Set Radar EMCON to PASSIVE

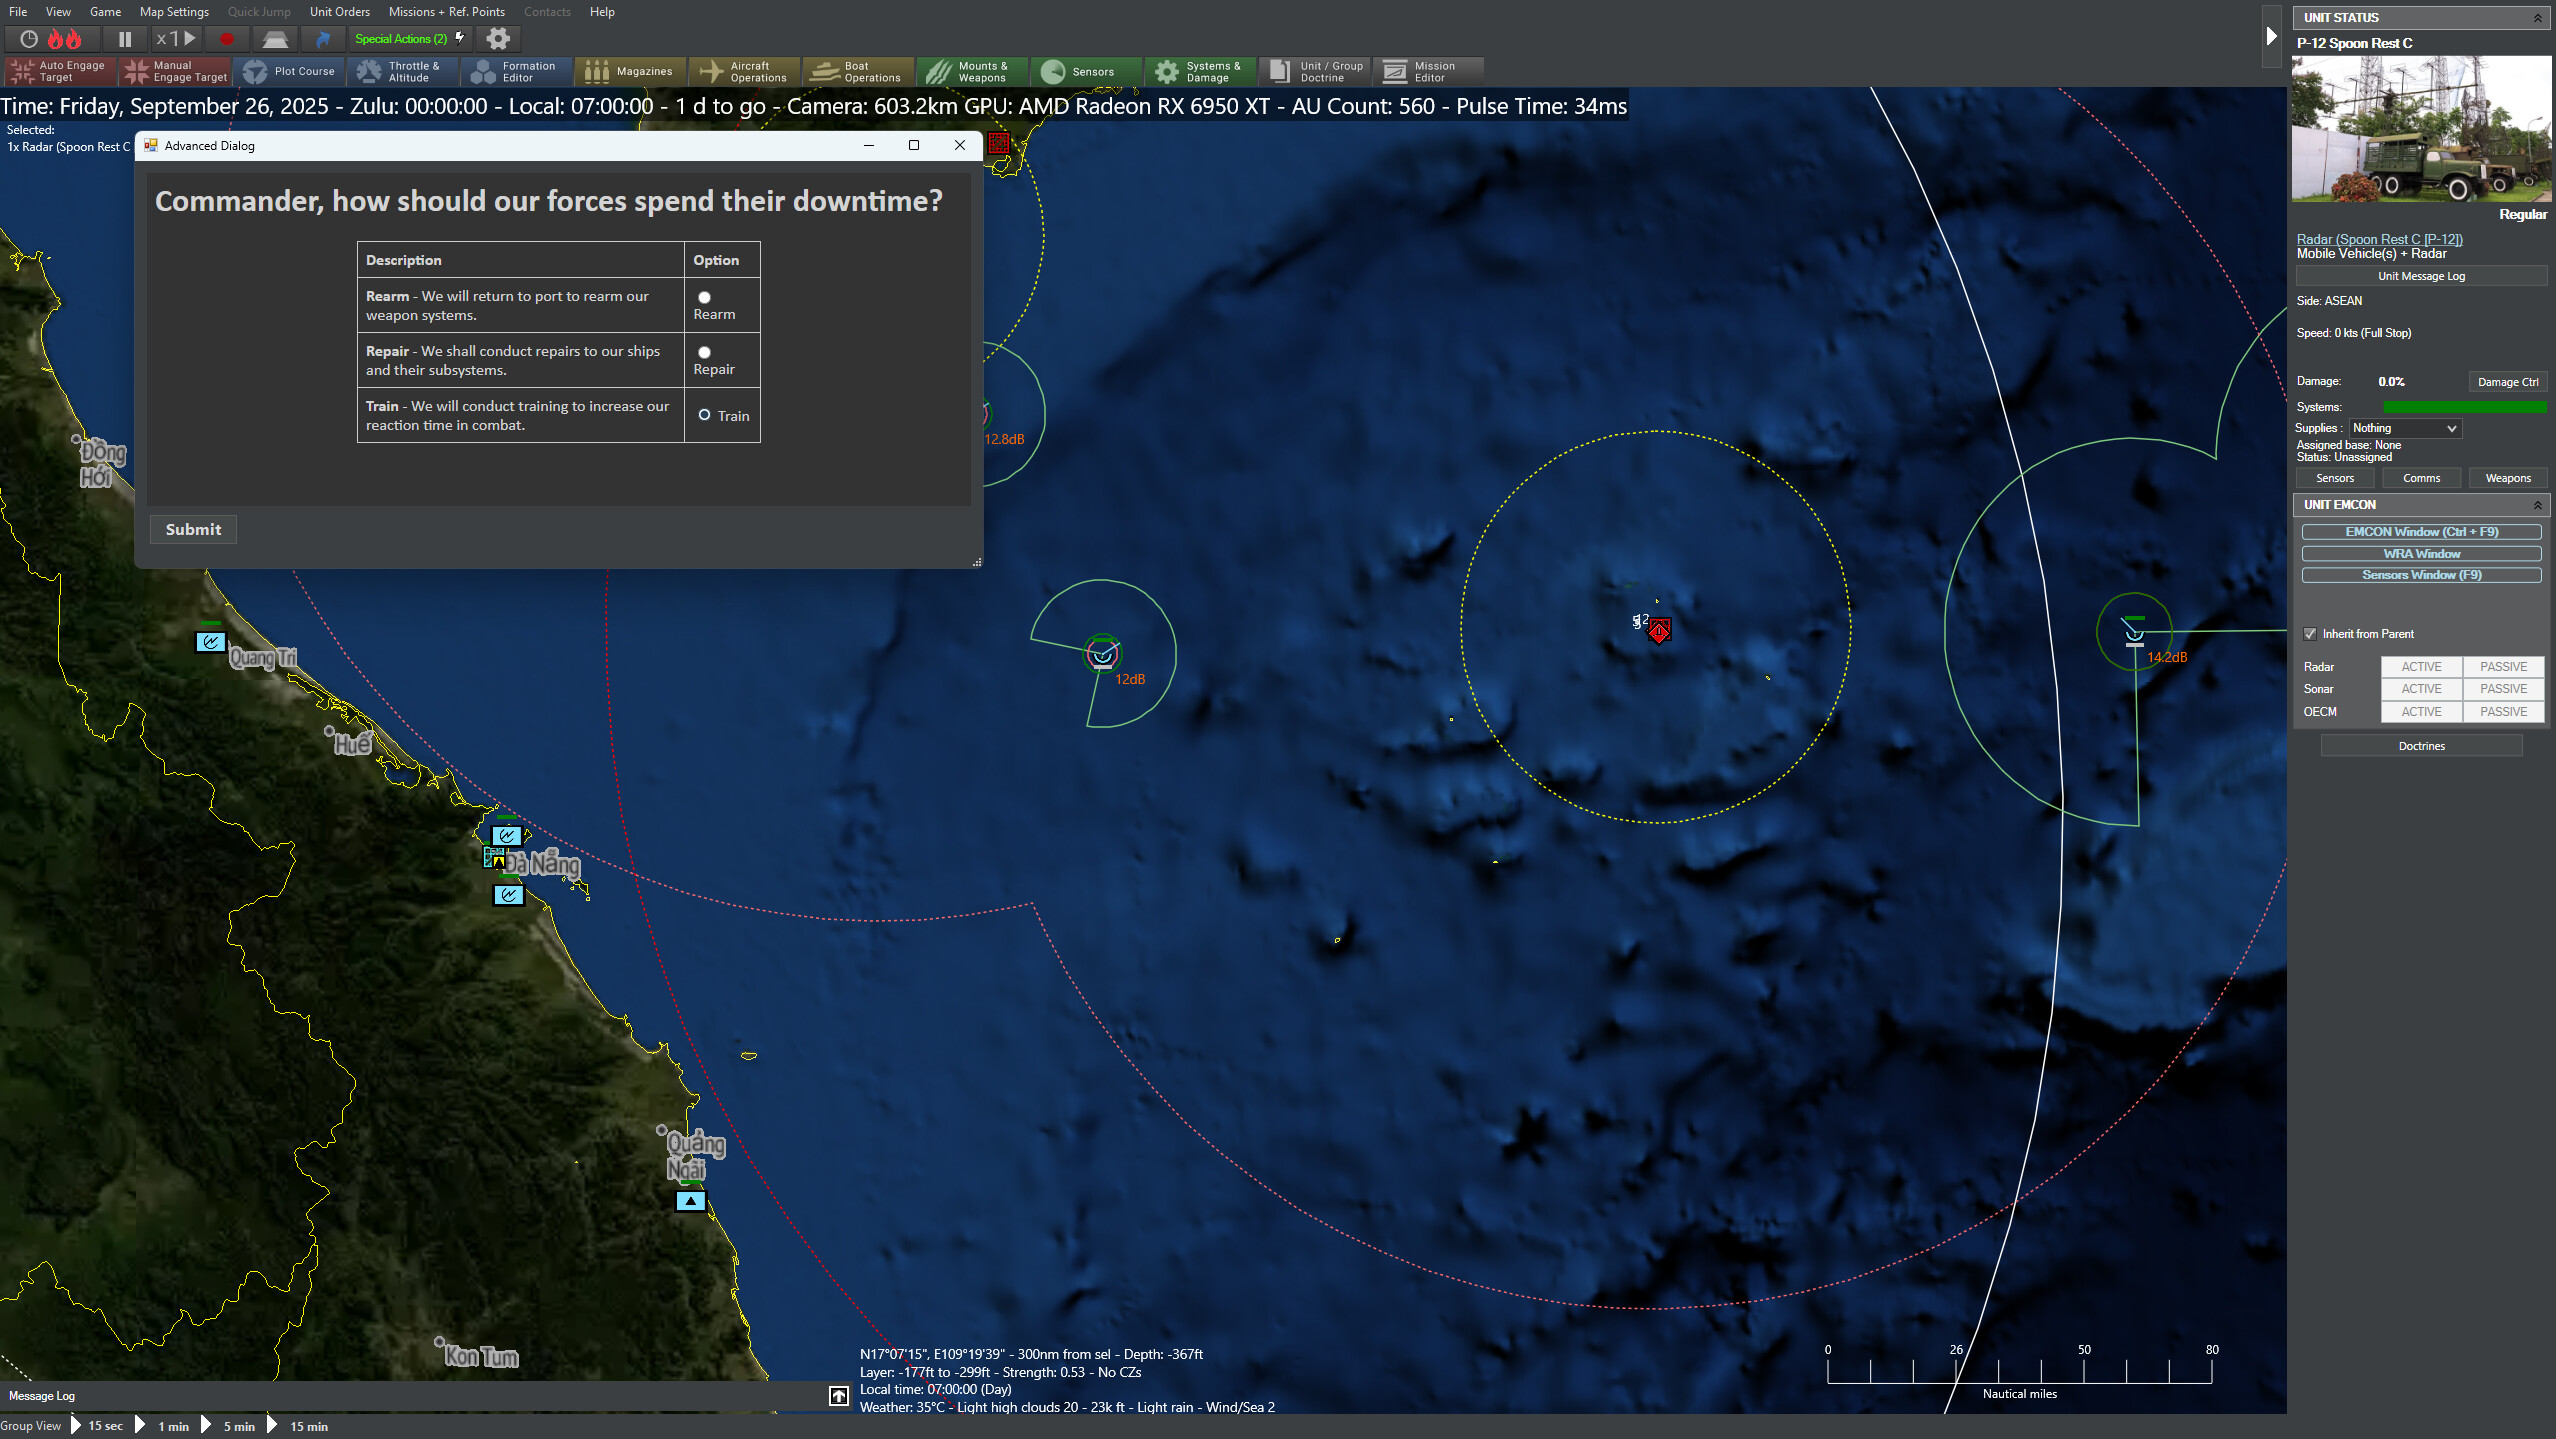coord(2502,666)
